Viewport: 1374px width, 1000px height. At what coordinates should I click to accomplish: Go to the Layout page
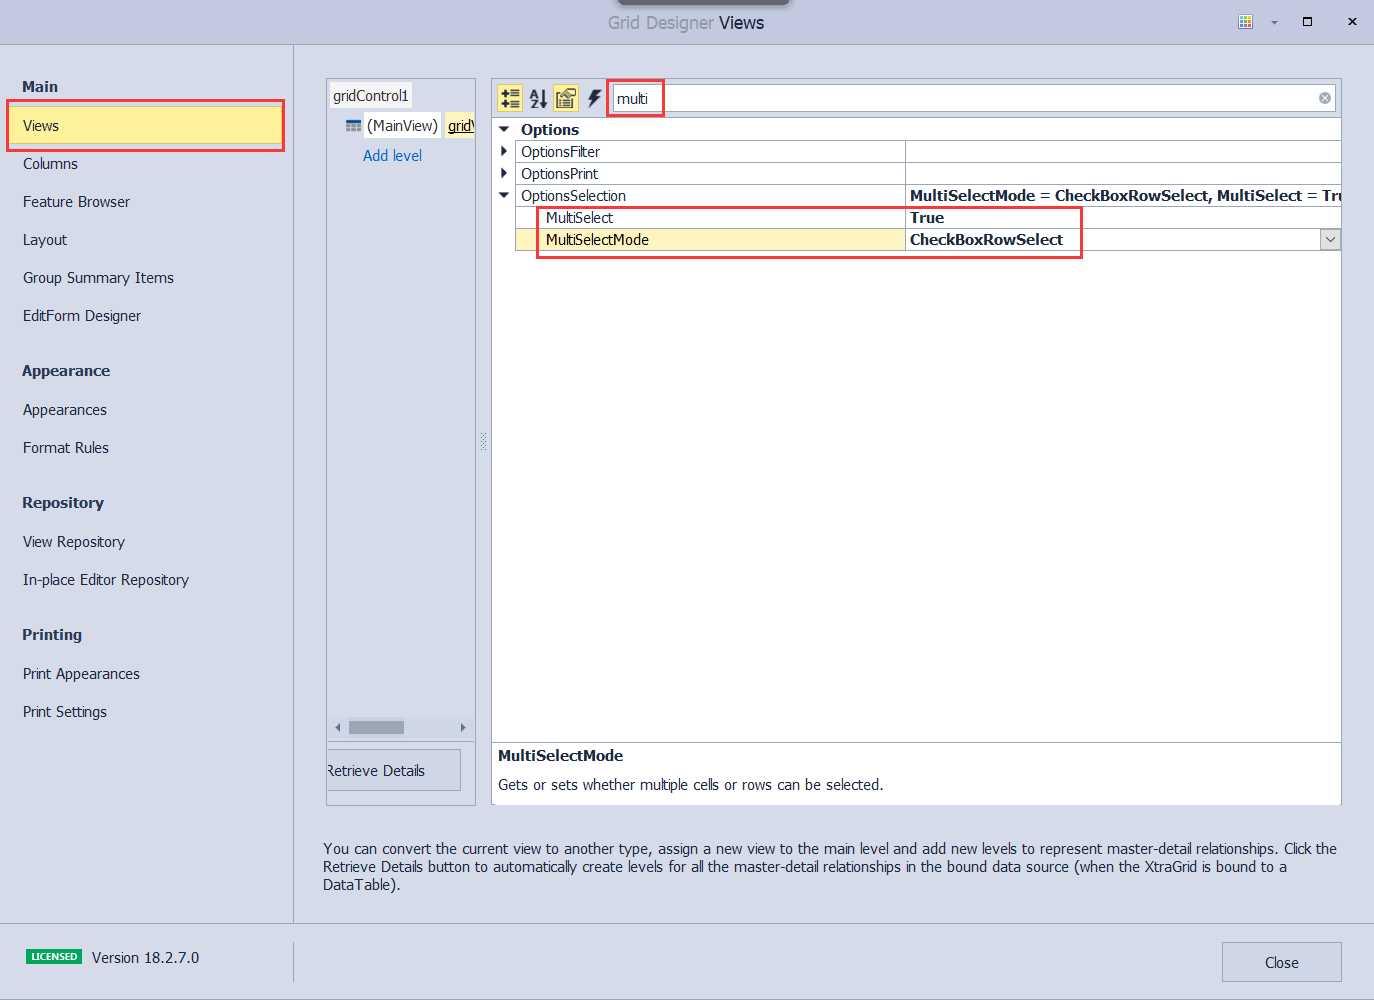pos(45,240)
